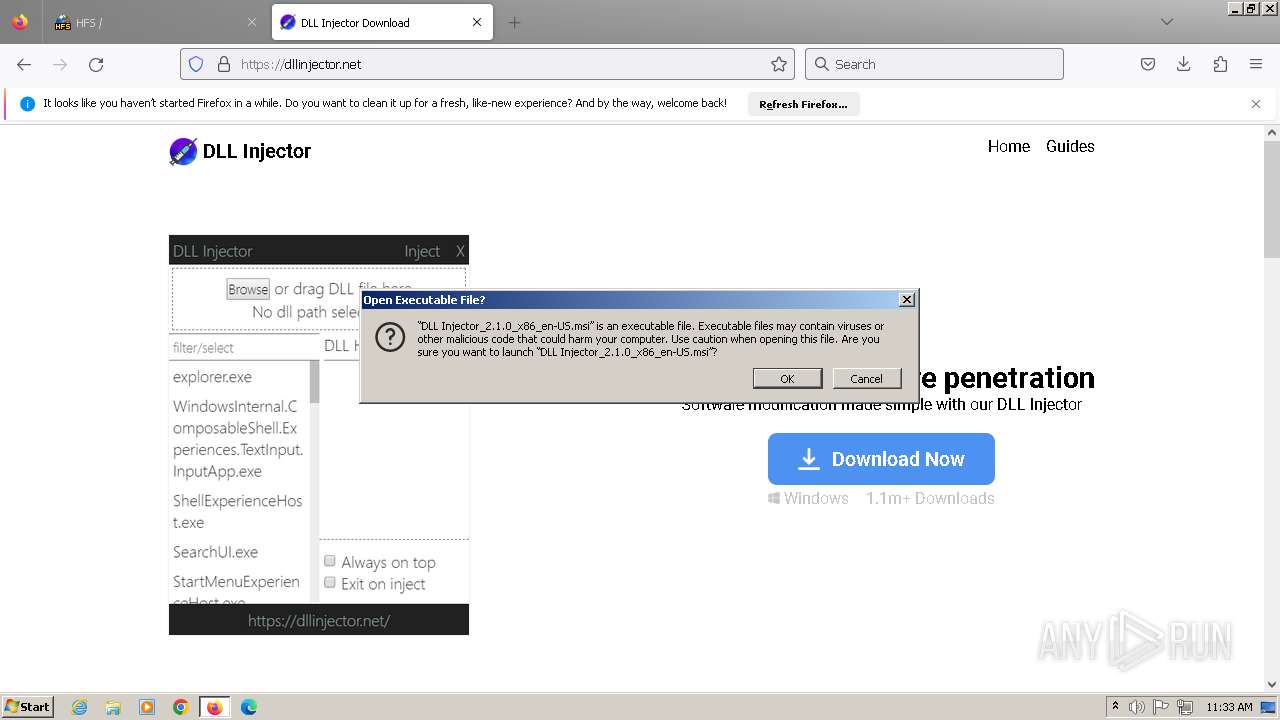Toggle the Always on top checkbox
The width and height of the screenshot is (1280, 720).
point(330,561)
